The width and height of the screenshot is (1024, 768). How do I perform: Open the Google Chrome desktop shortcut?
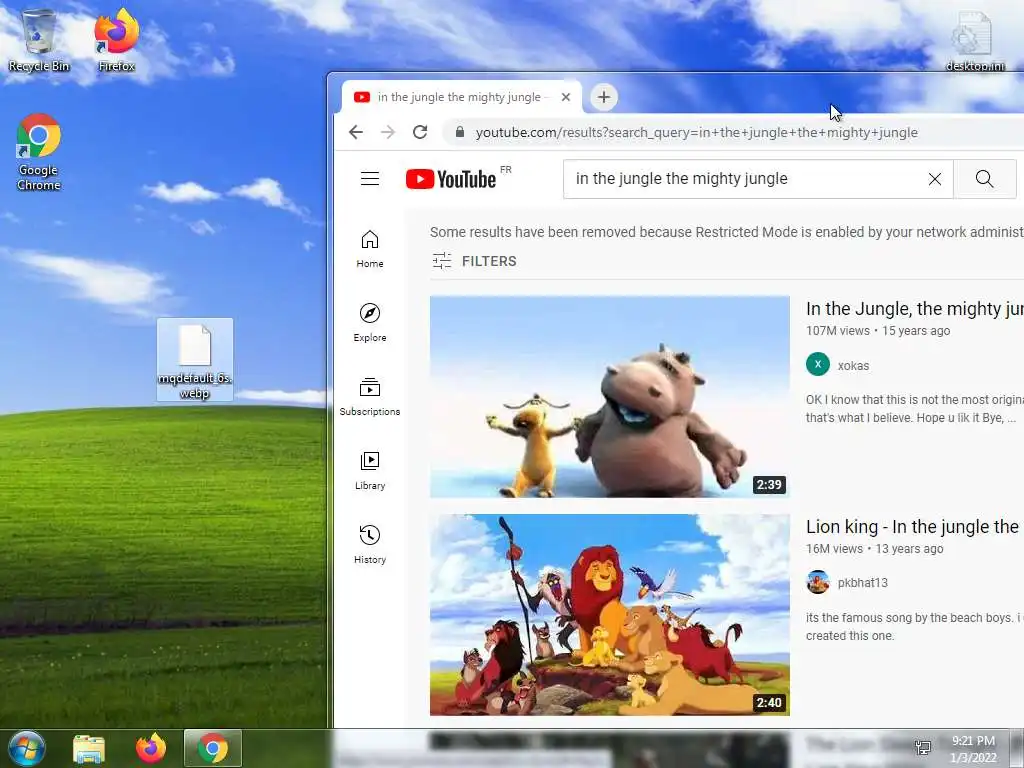tap(39, 152)
